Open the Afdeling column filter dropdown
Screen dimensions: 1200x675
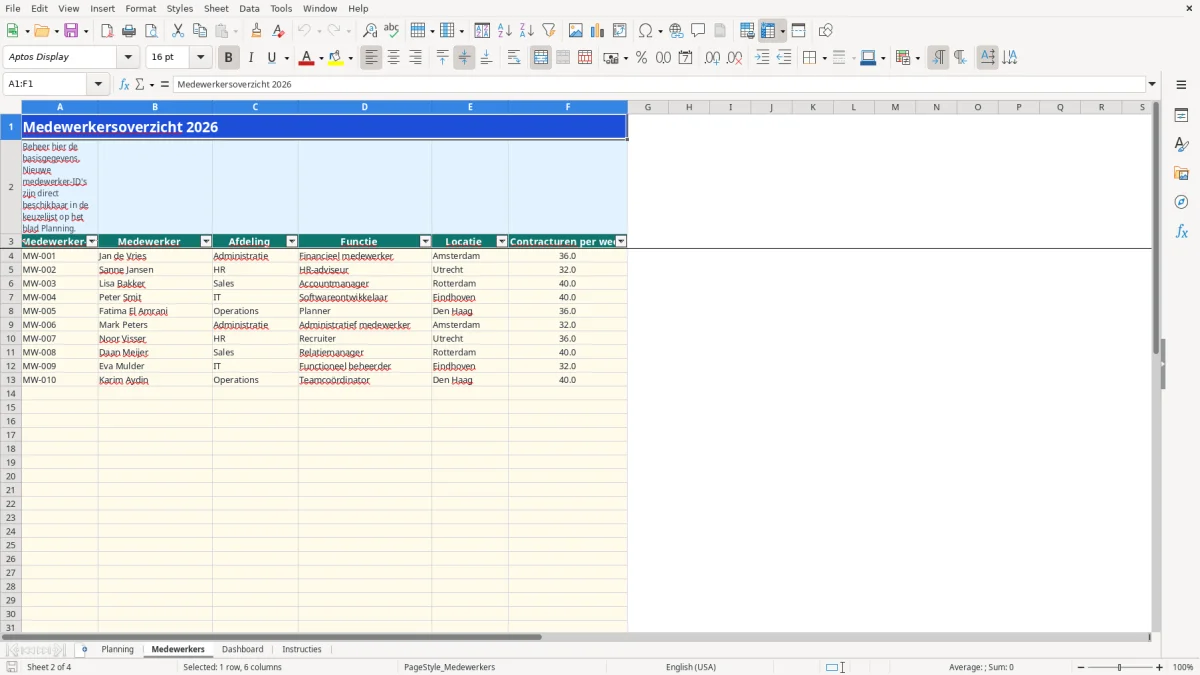292,241
